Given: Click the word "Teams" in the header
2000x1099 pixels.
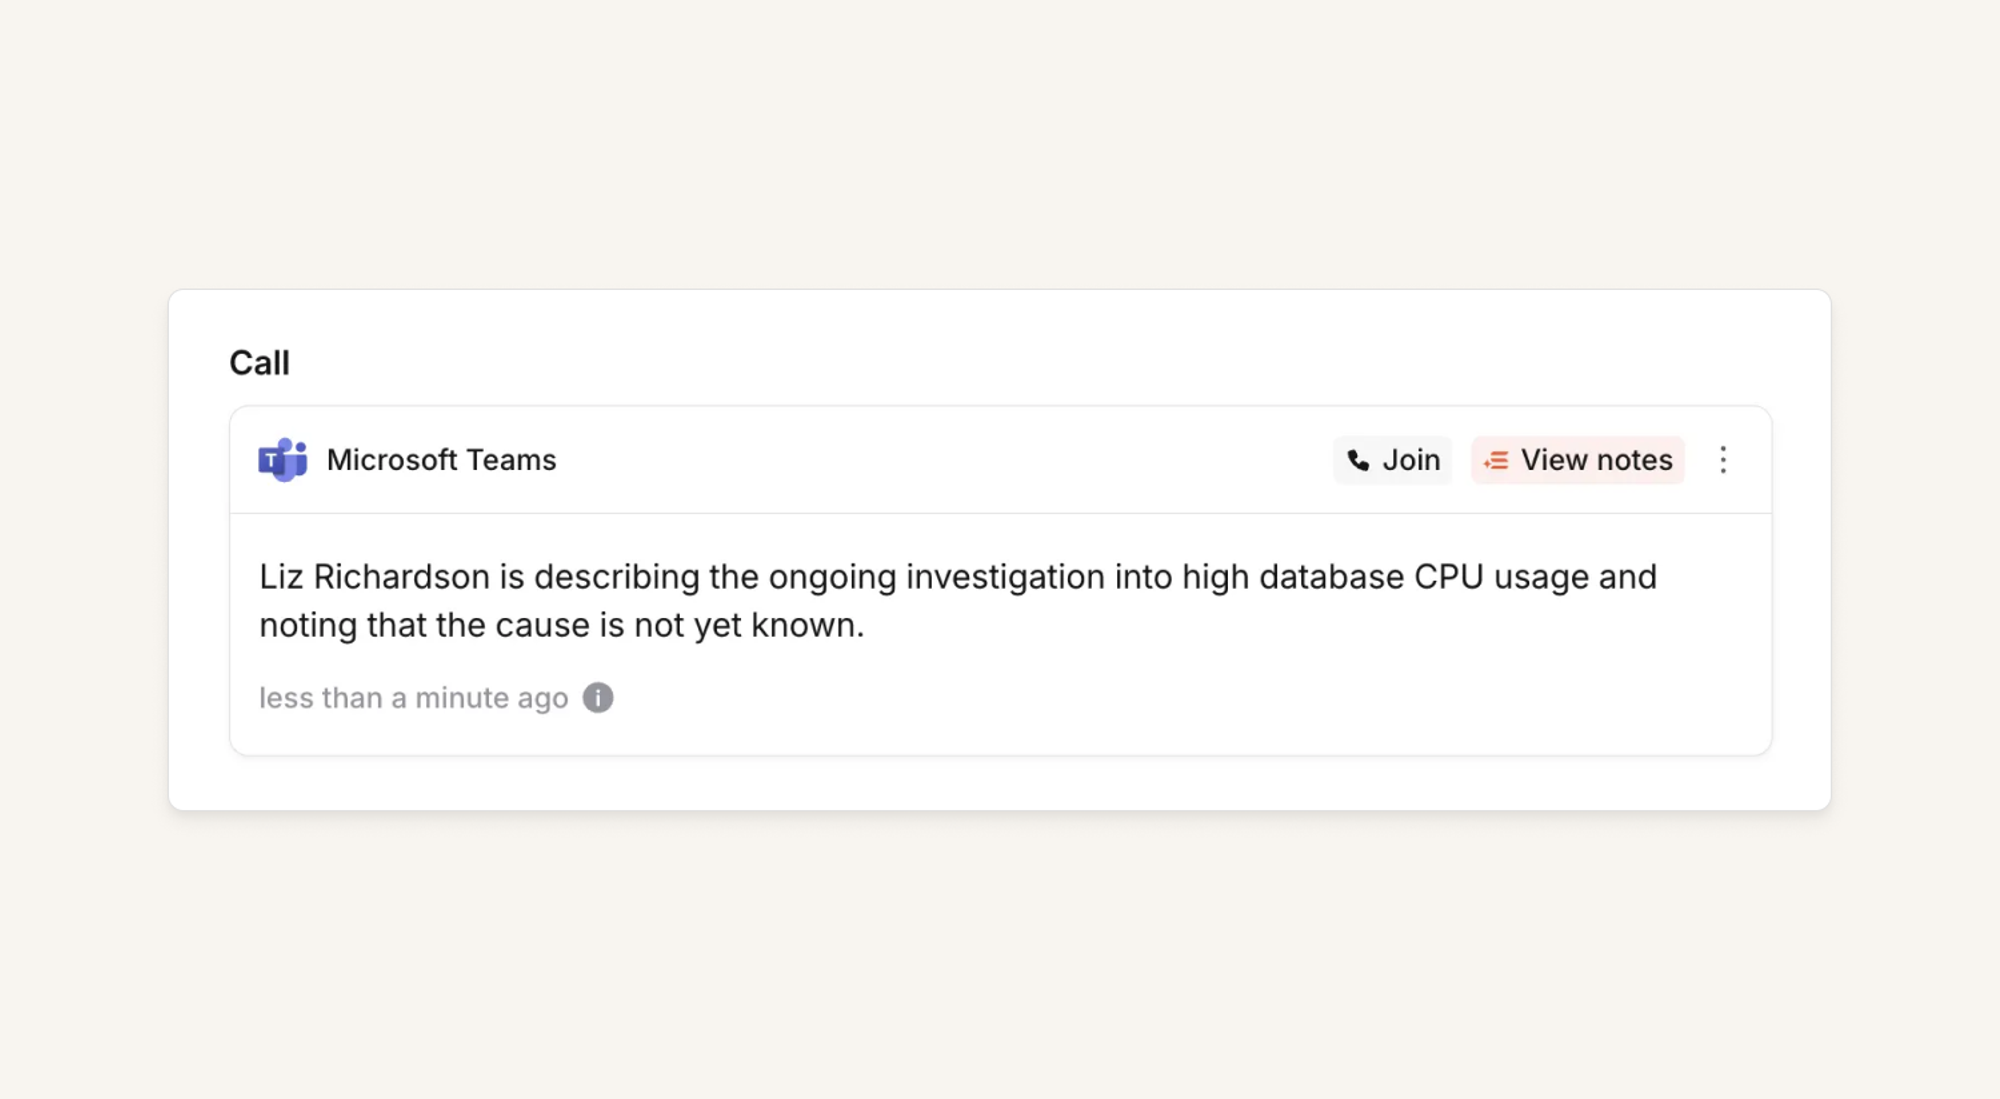Looking at the screenshot, I should 511,460.
